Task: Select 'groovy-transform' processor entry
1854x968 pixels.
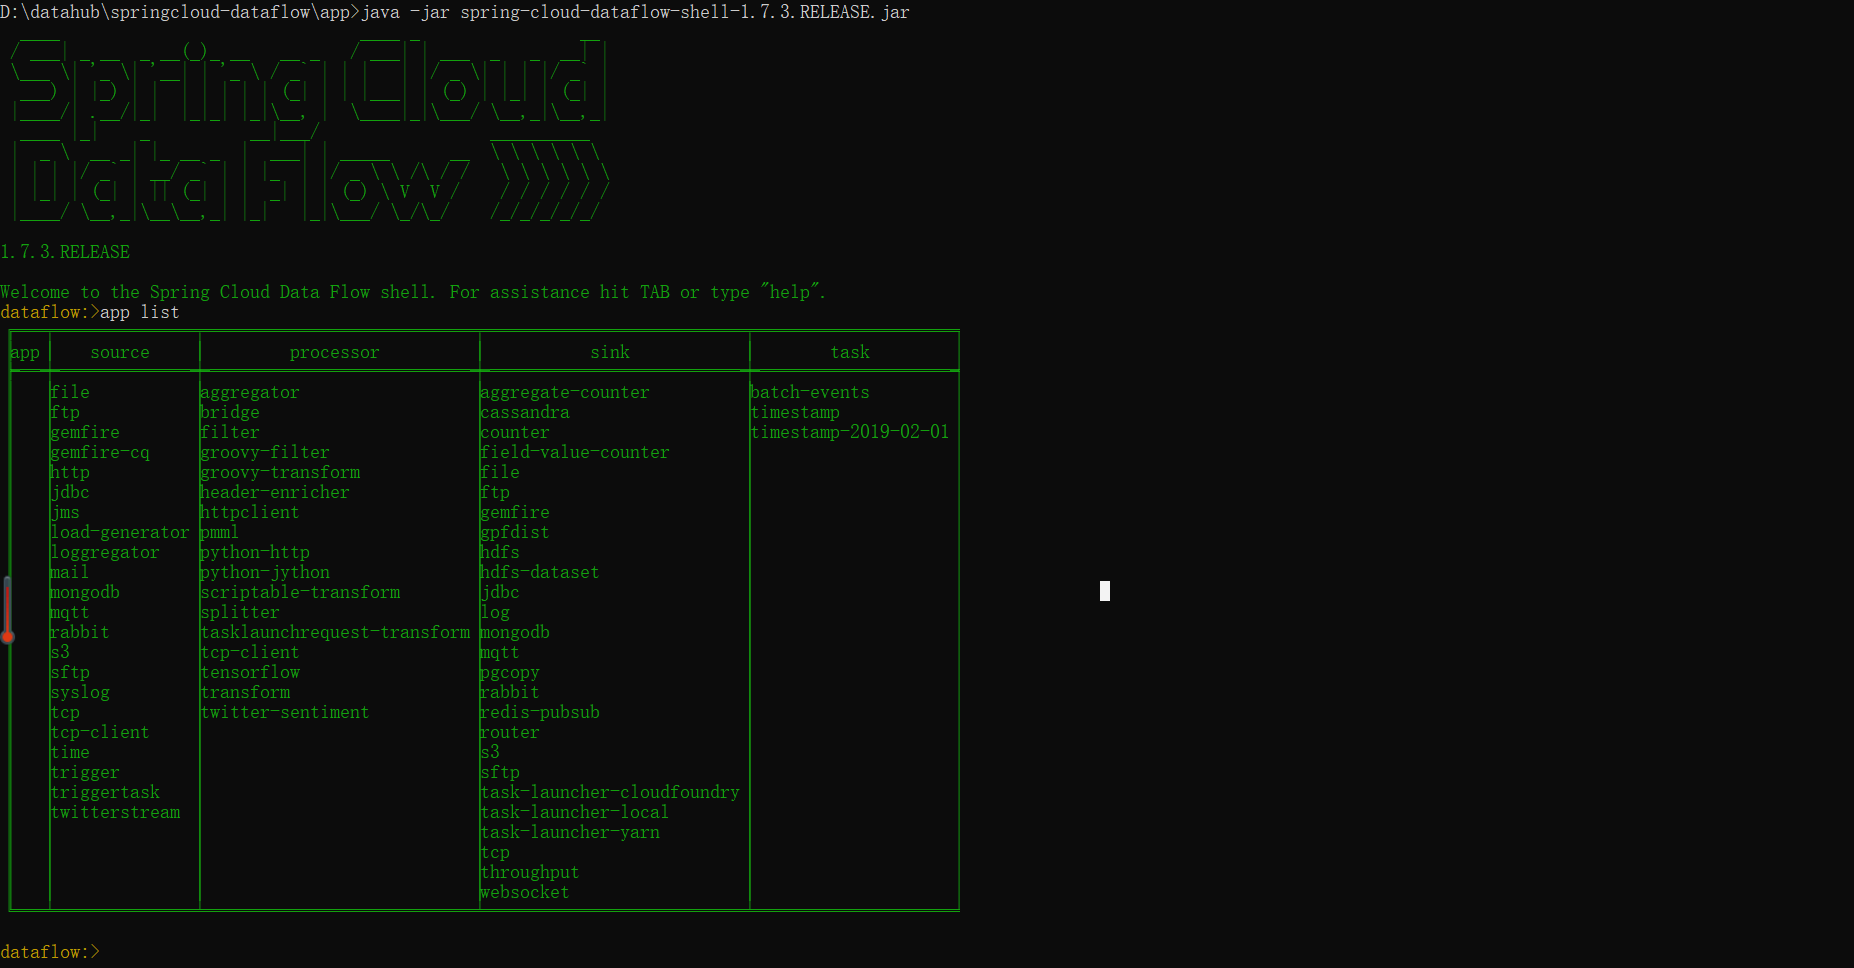Action: pos(280,472)
